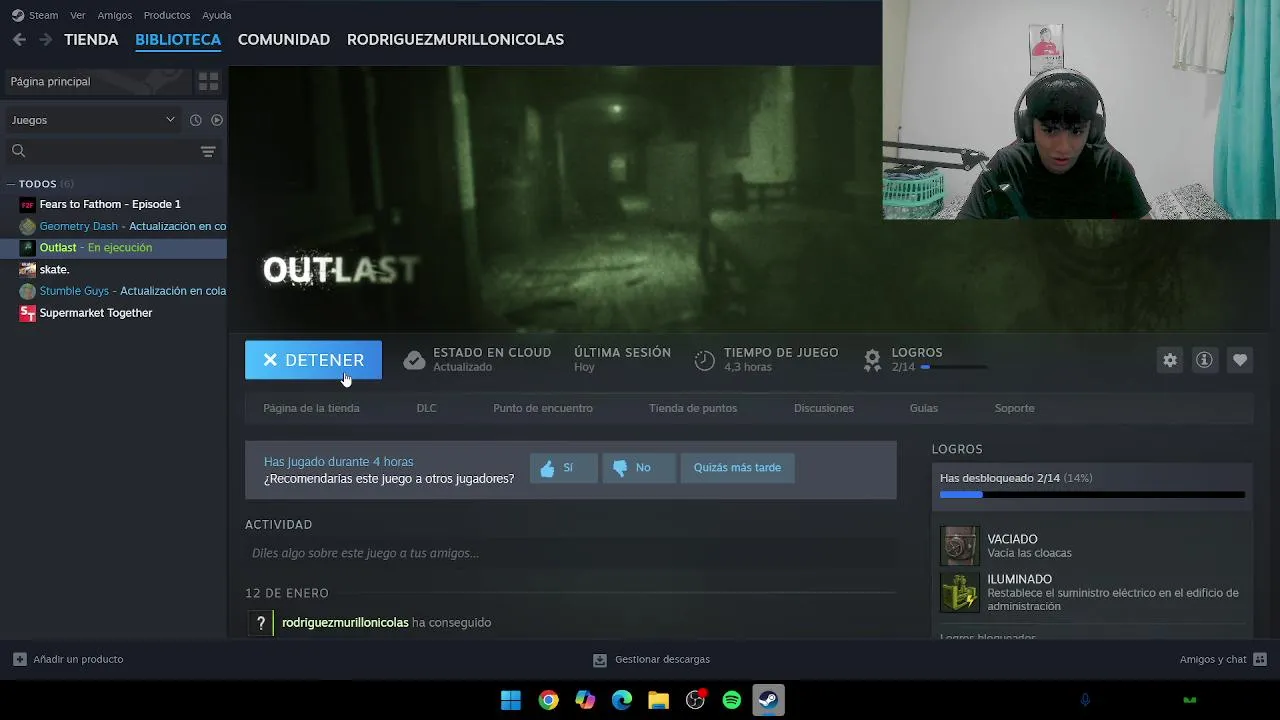Image resolution: width=1280 pixels, height=720 pixels.
Task: Click No to not recommend
Action: click(x=638, y=468)
